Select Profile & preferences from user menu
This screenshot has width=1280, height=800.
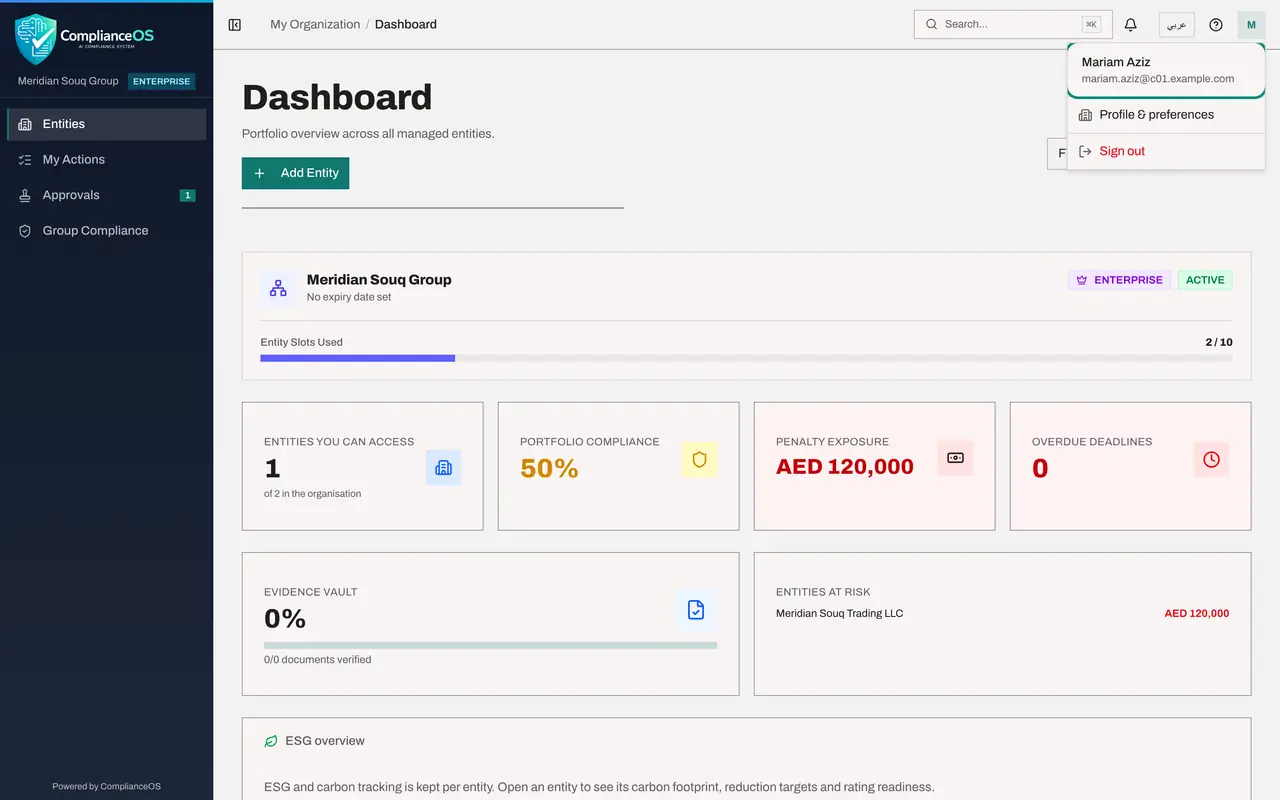pyautogui.click(x=1166, y=115)
